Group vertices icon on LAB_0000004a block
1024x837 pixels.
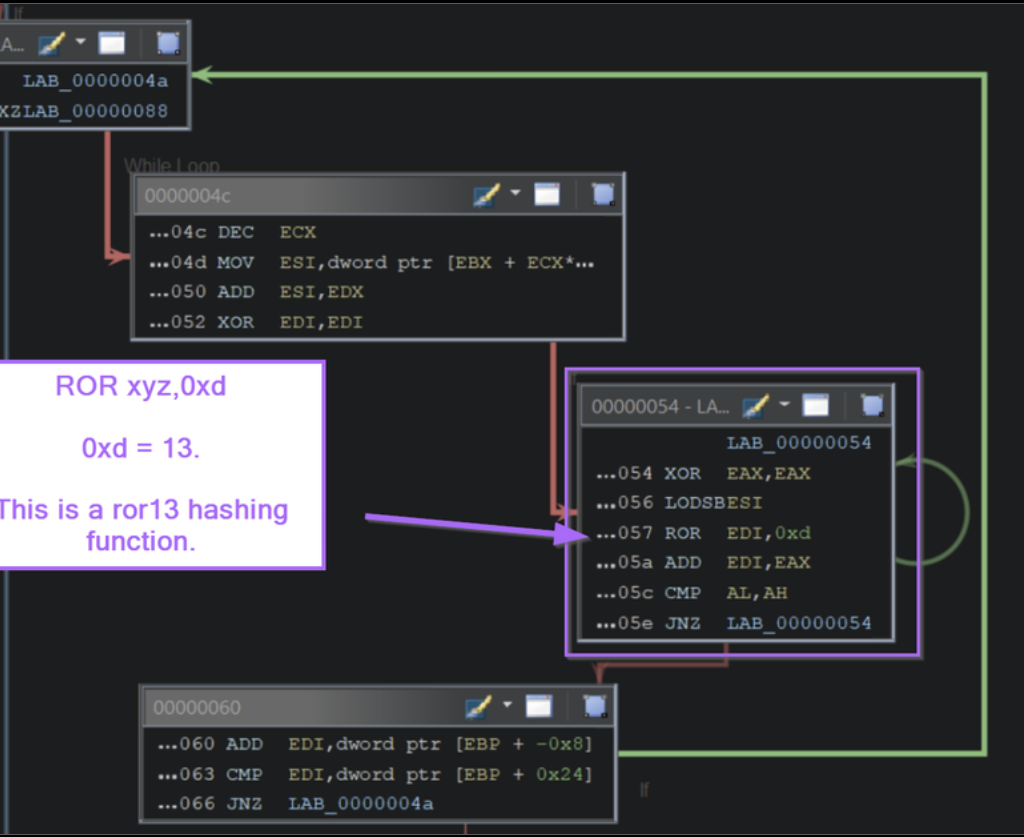[x=168, y=43]
